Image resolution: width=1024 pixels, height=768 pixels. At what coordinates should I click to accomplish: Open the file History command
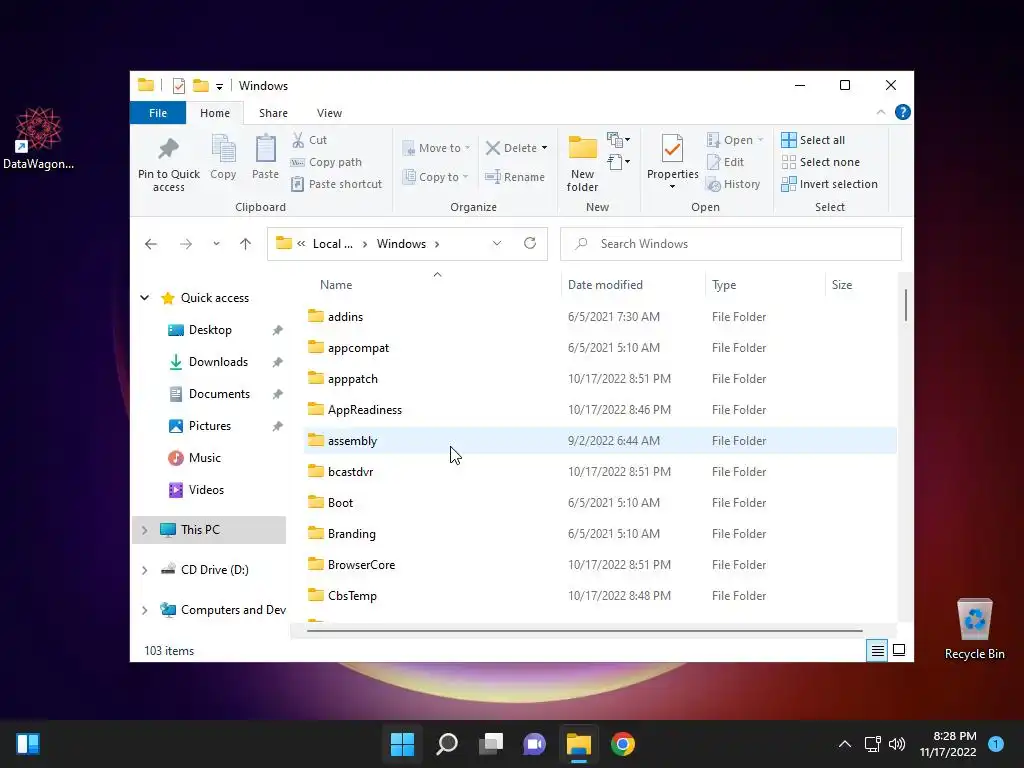[733, 184]
